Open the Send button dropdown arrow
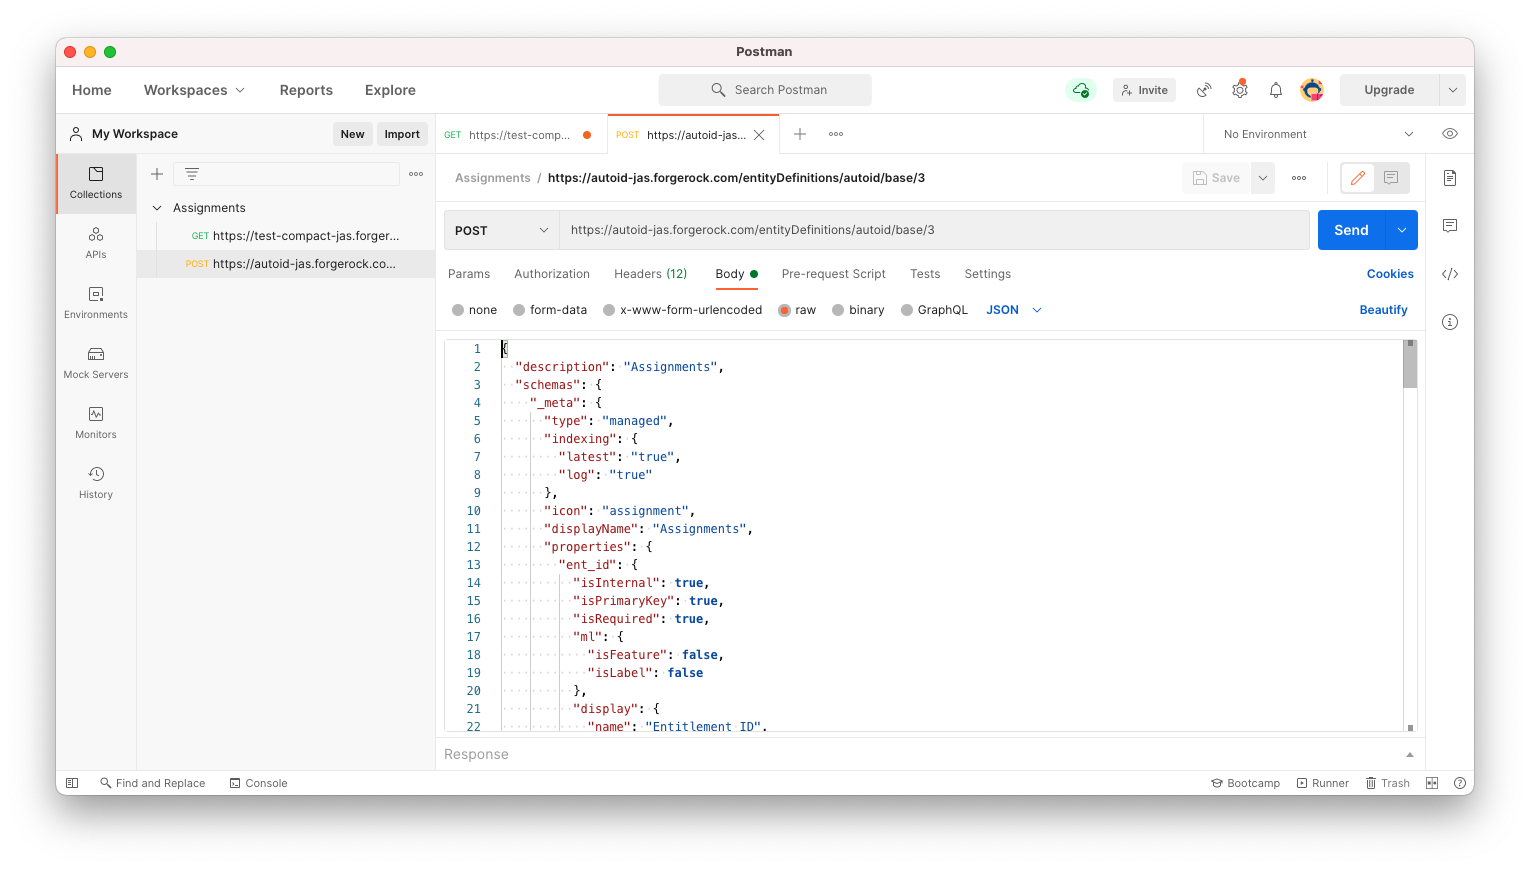The width and height of the screenshot is (1530, 869). [x=1402, y=230]
